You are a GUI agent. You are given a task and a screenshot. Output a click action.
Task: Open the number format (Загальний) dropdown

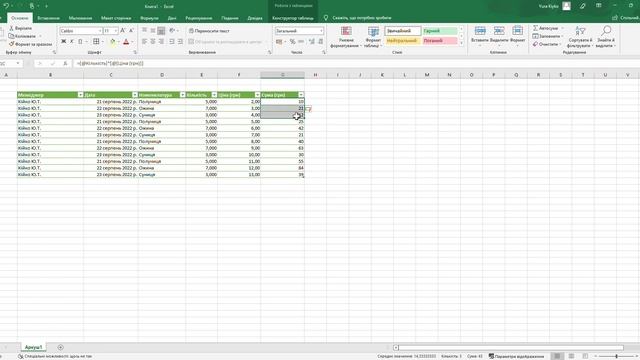(x=321, y=31)
